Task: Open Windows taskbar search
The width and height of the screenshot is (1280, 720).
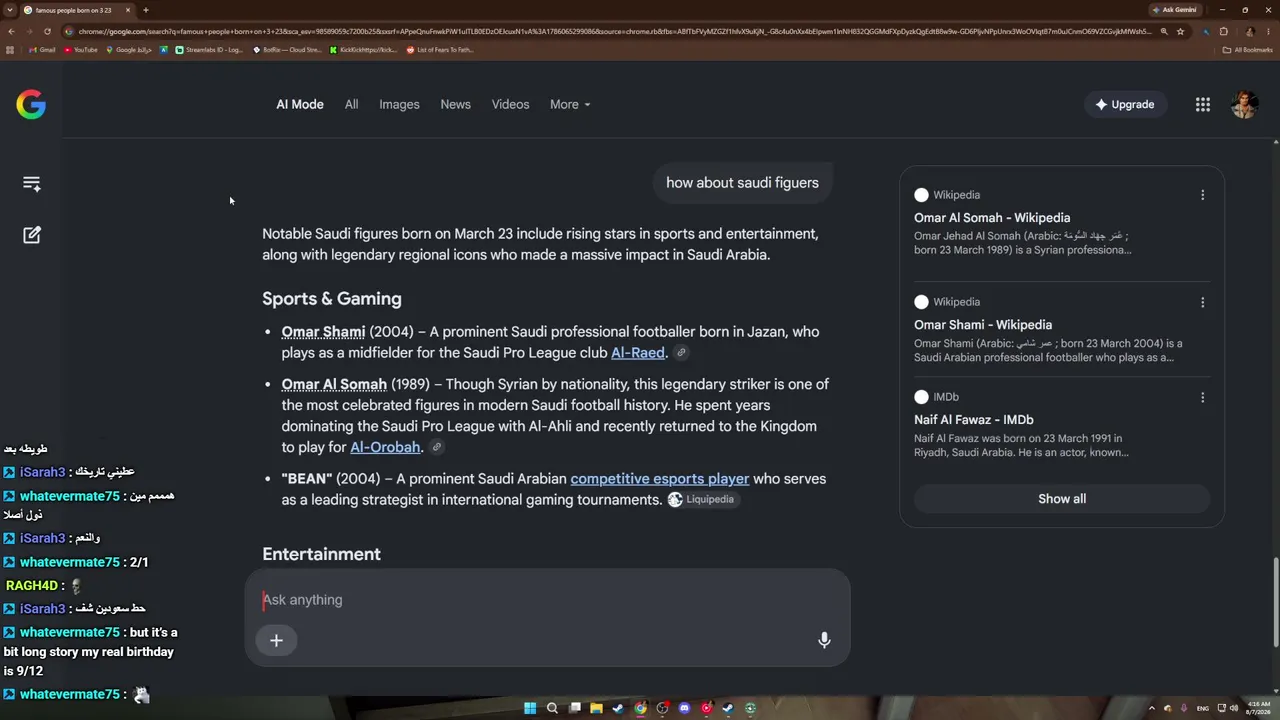Action: click(552, 708)
